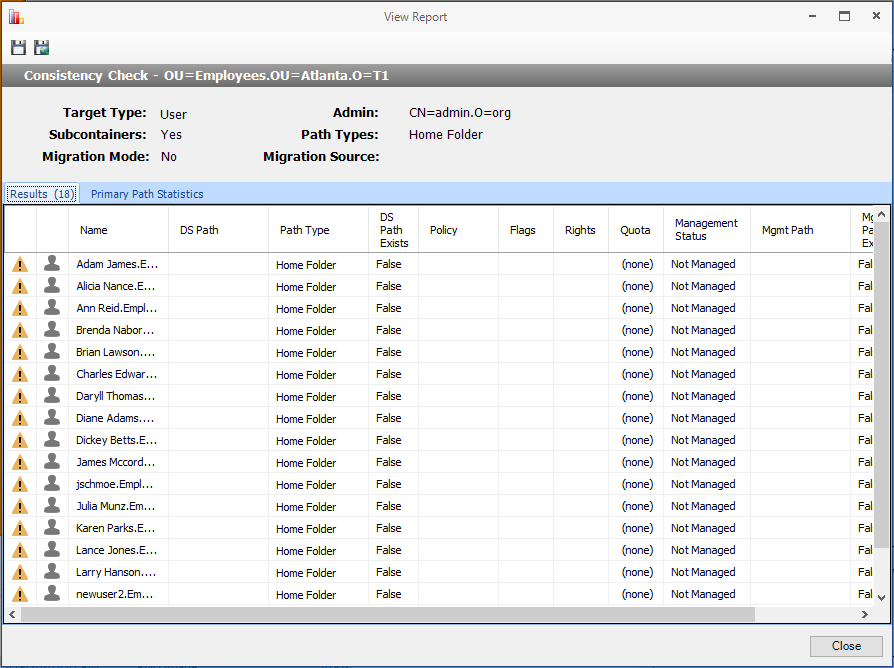Sort by the Name column header
Viewport: 894px width, 668px height.
[x=94, y=230]
